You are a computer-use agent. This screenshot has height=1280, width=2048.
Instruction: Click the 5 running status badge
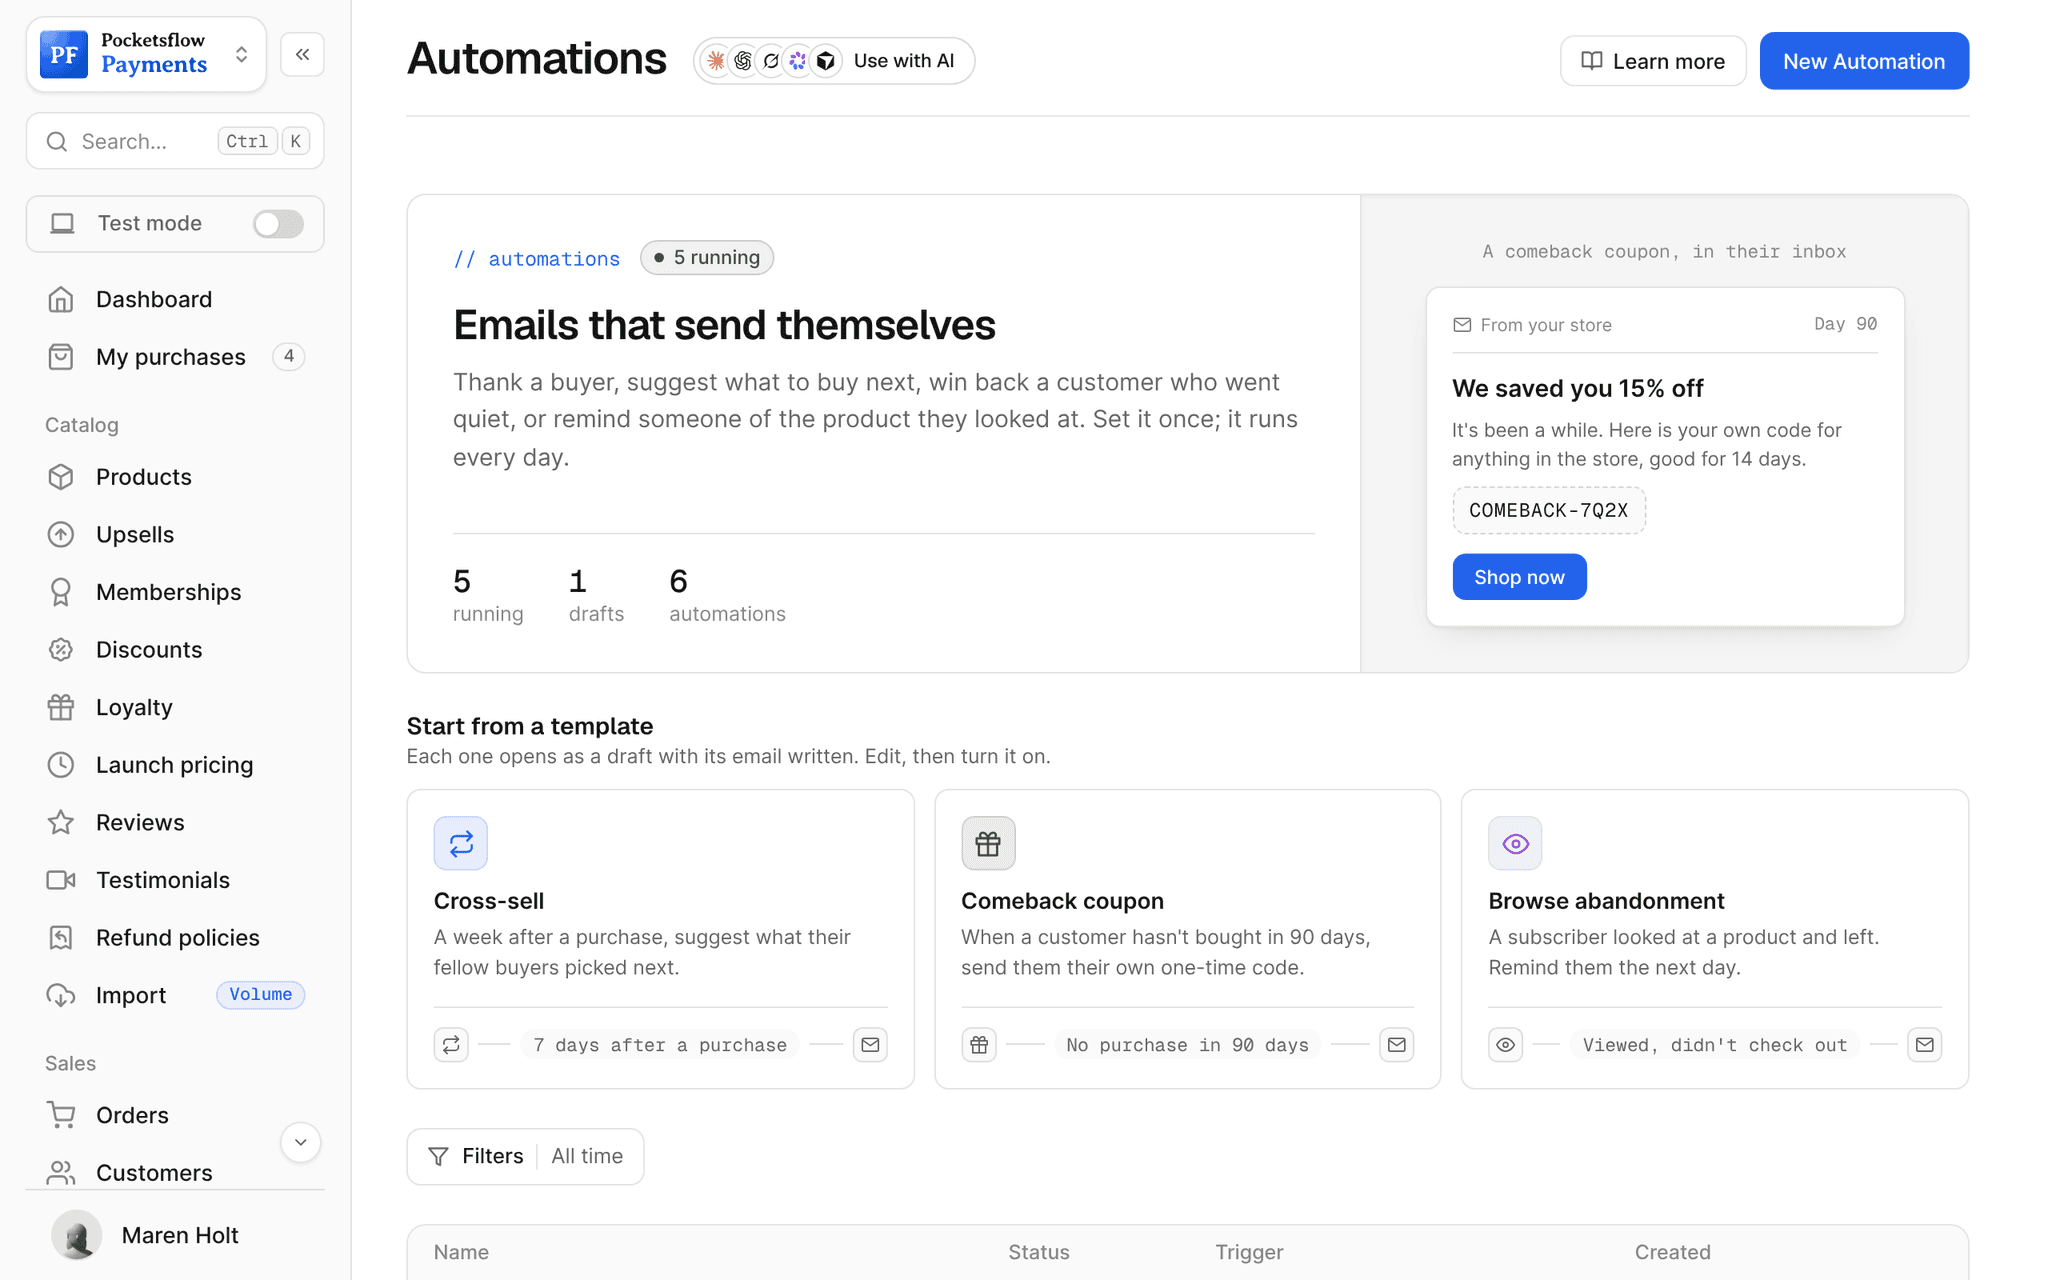(x=707, y=258)
